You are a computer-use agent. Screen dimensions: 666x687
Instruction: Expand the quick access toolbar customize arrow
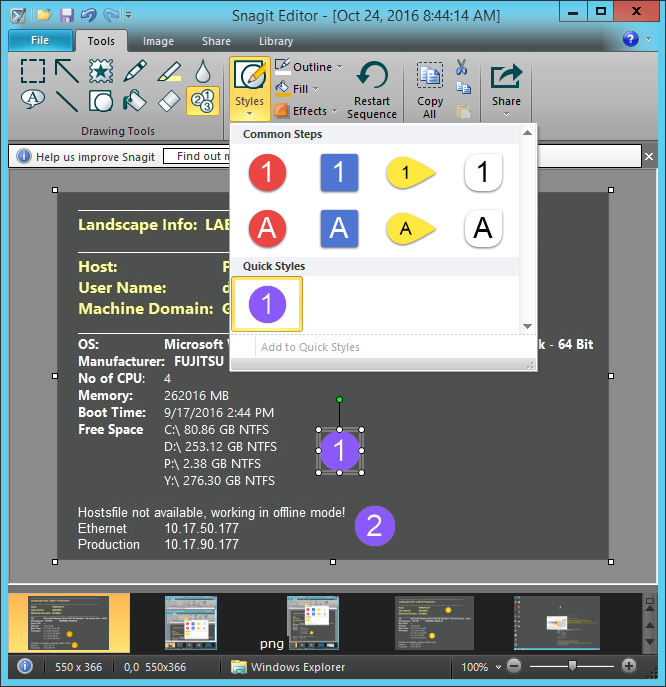[x=129, y=15]
